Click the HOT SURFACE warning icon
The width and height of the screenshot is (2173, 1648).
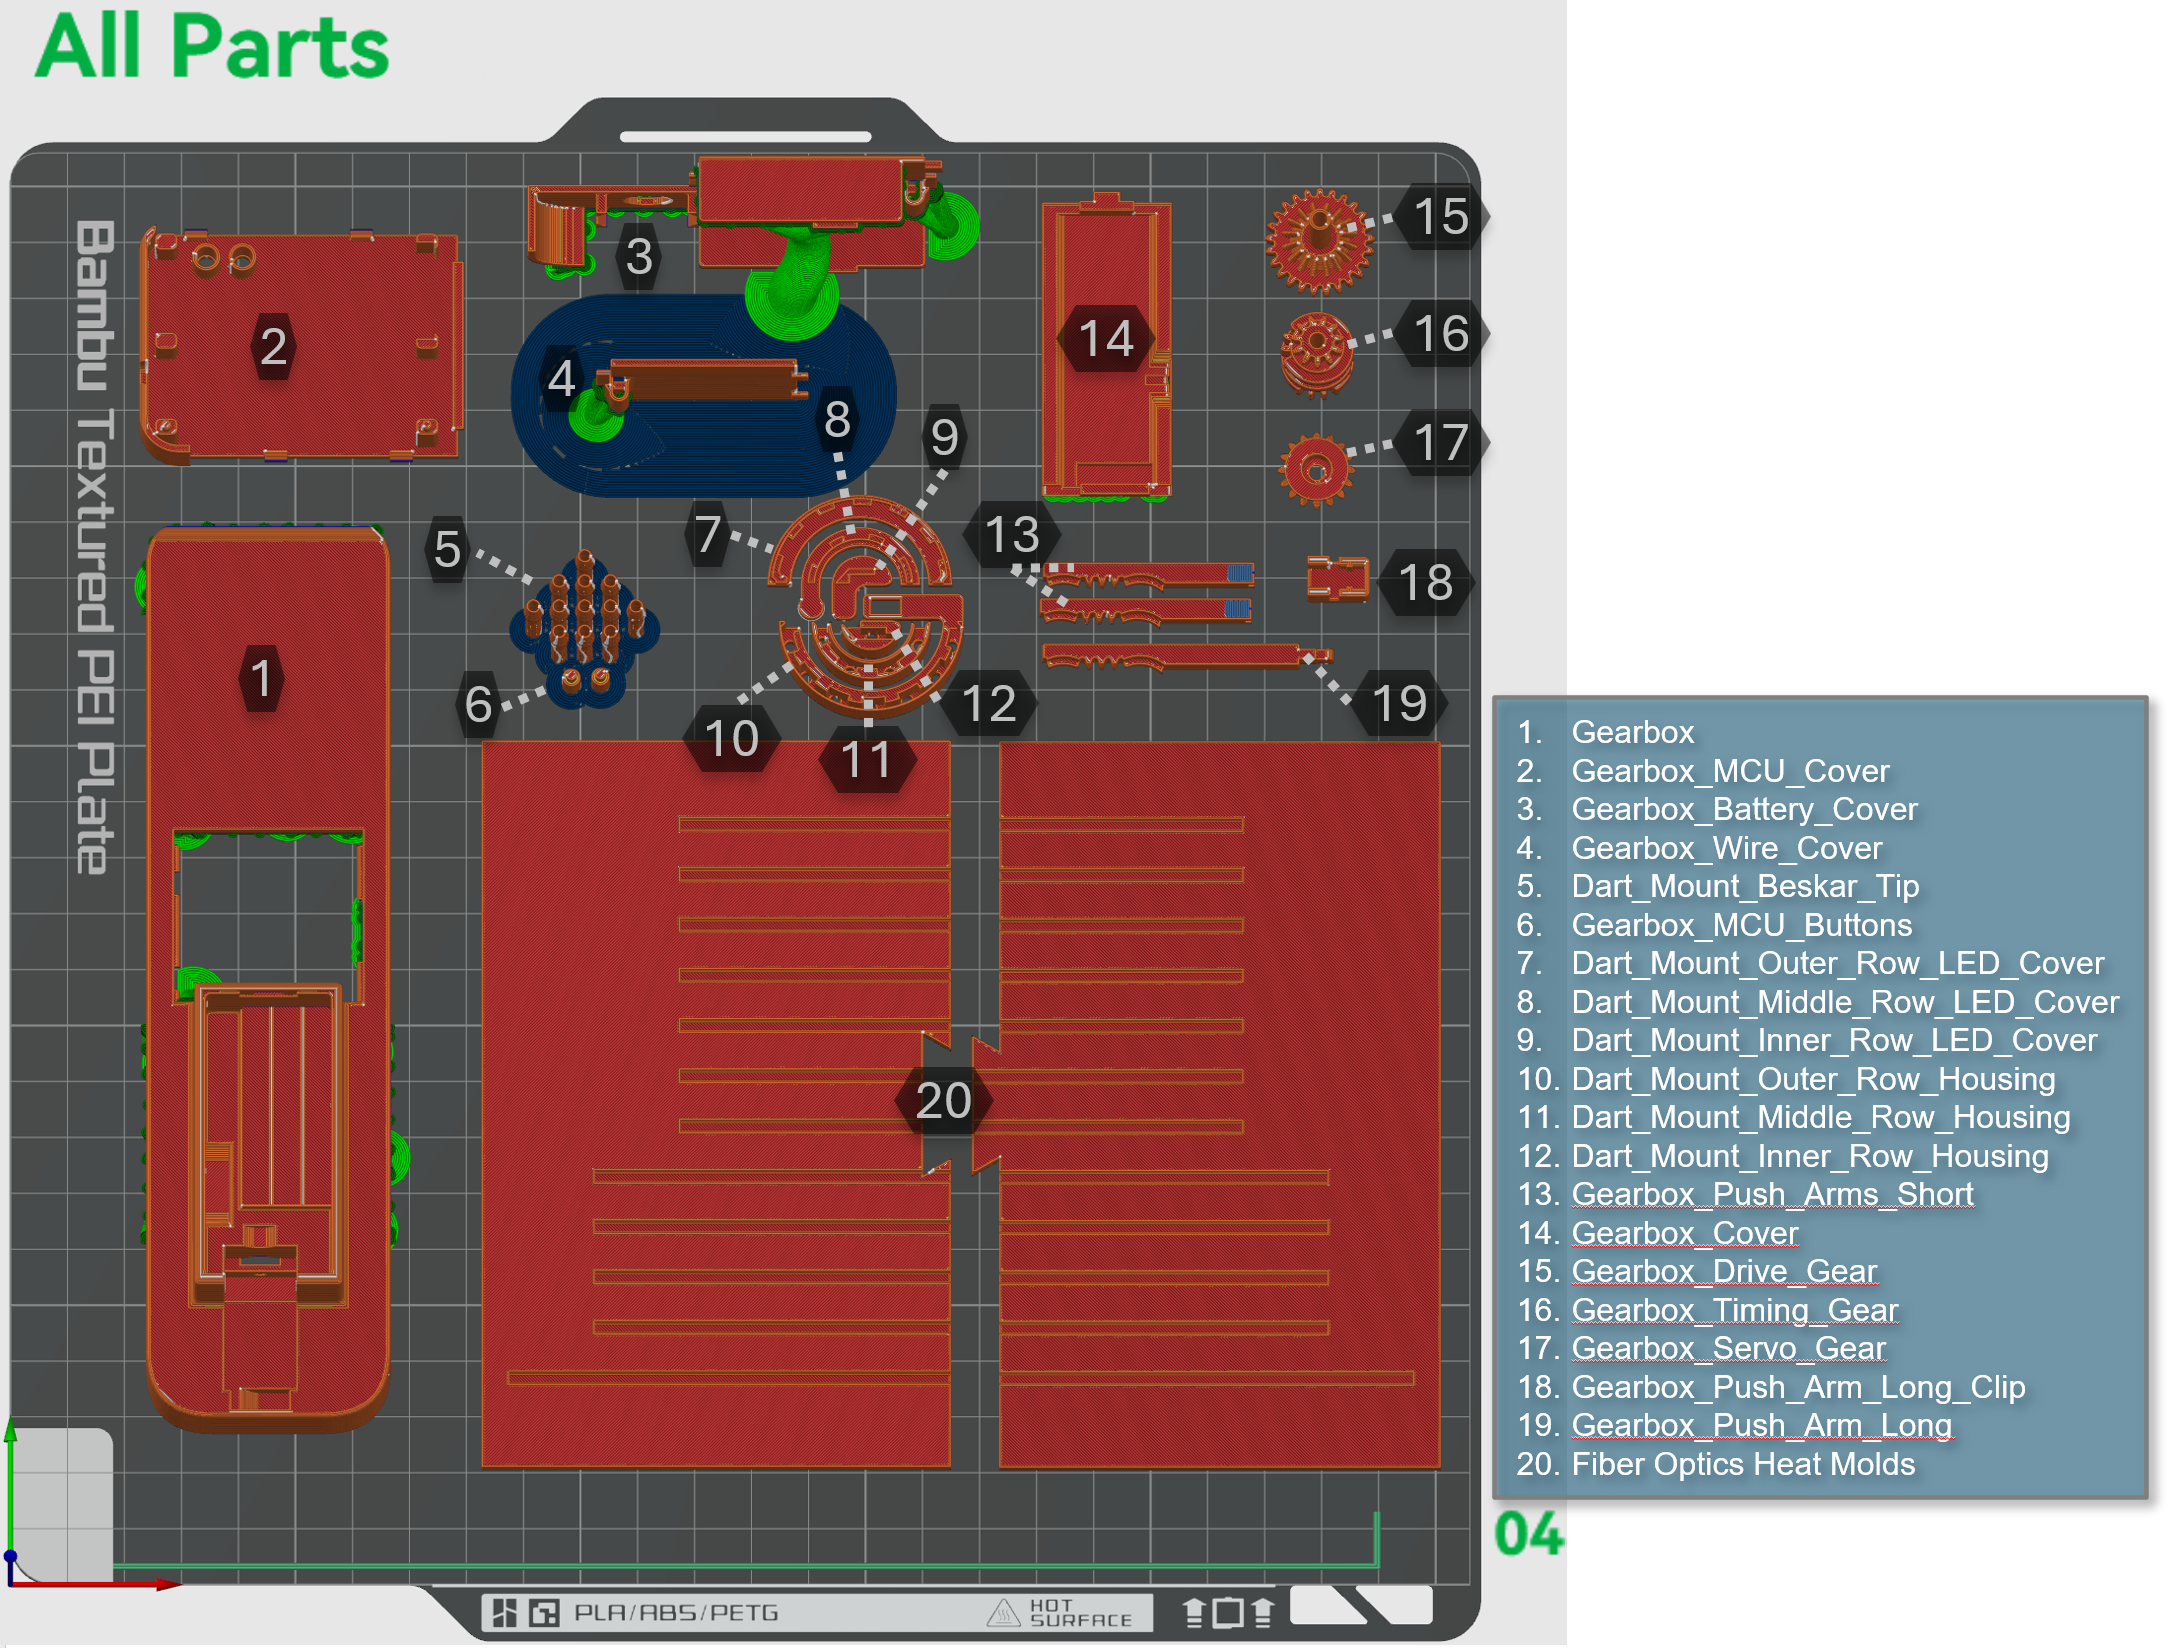[x=1003, y=1612]
